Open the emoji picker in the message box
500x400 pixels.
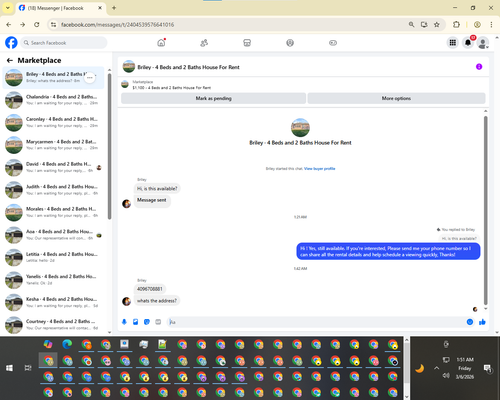[x=470, y=322]
